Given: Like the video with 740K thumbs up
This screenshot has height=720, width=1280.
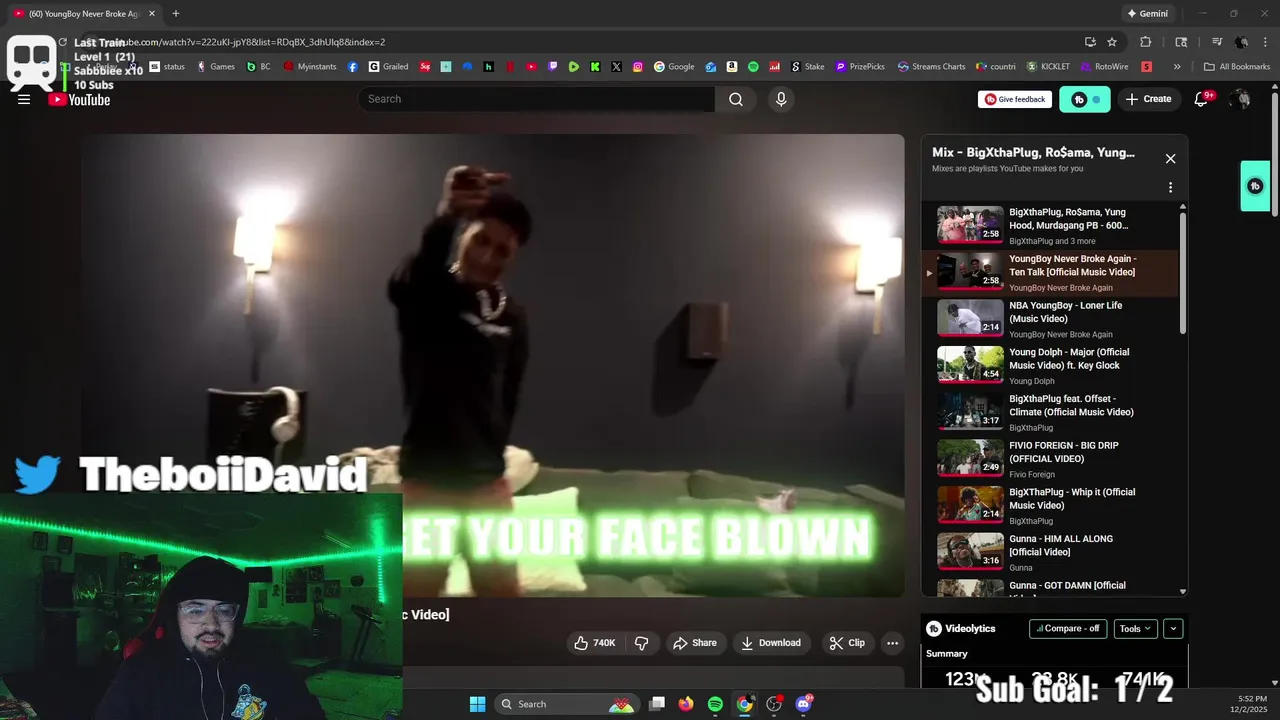Looking at the screenshot, I should tap(594, 643).
